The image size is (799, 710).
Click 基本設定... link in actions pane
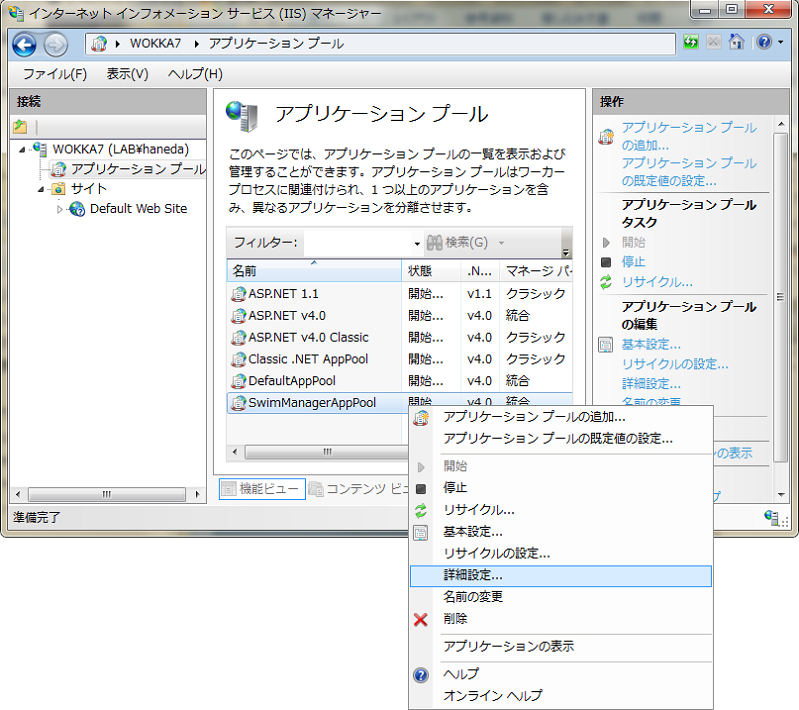click(651, 345)
